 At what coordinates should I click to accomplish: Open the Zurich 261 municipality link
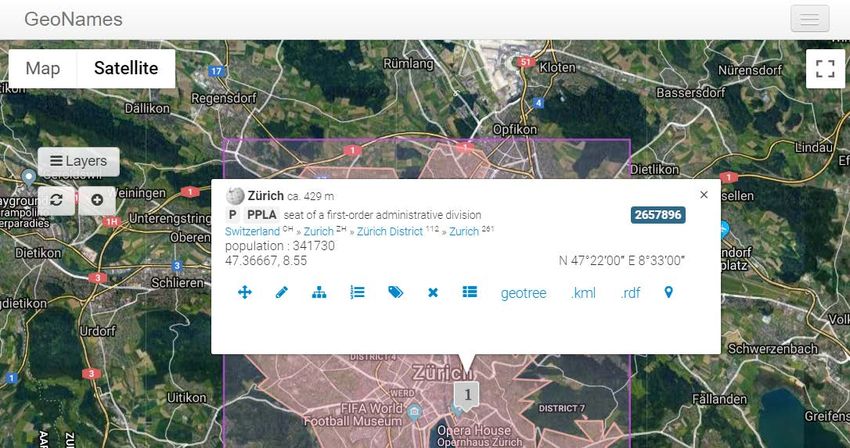pos(464,232)
